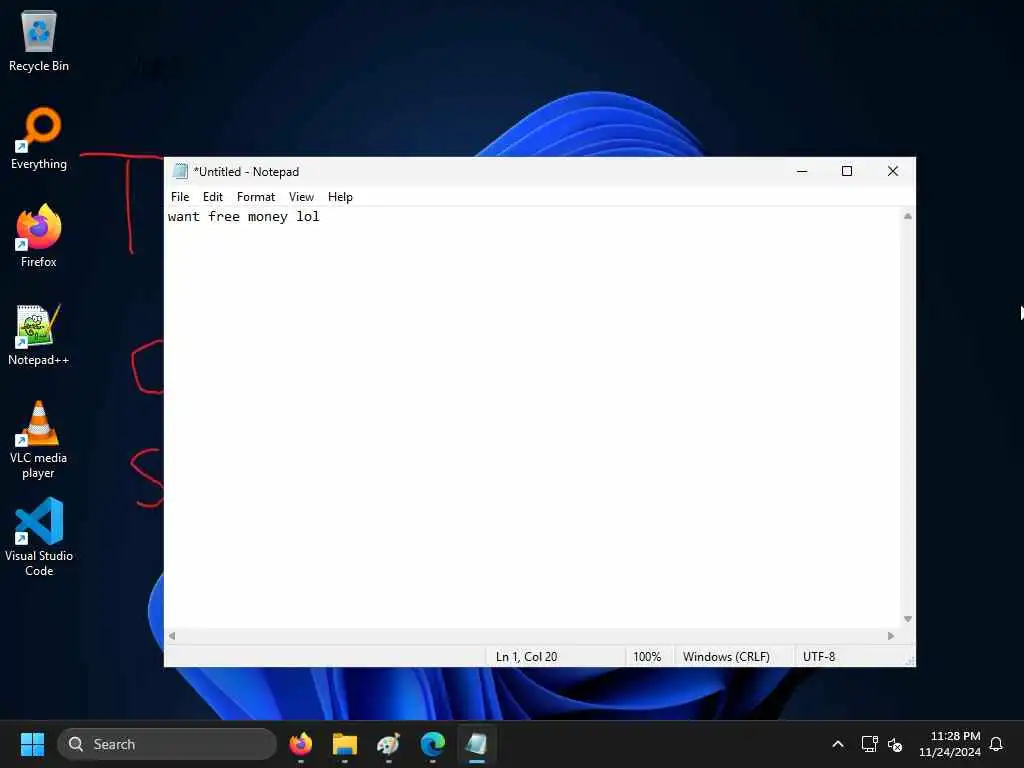Launch Firefox from the taskbar
Viewport: 1024px width, 768px height.
301,744
